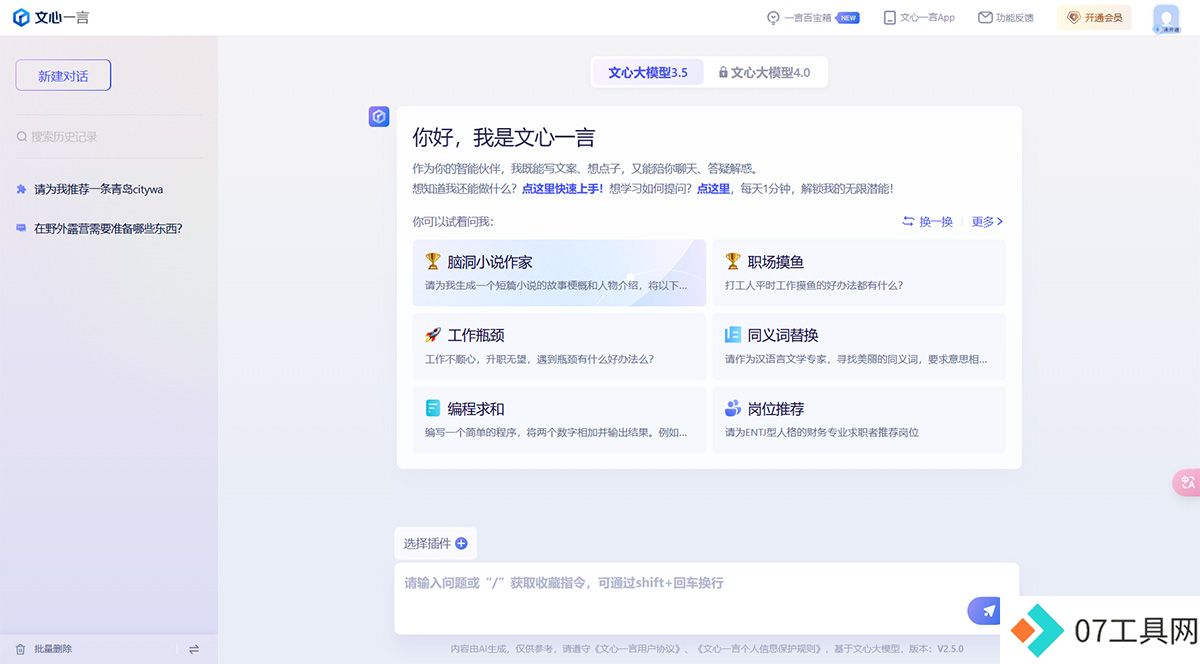Click the rocket icon on 工作瓶颈
Viewport: 1200px width, 664px height.
tap(433, 335)
